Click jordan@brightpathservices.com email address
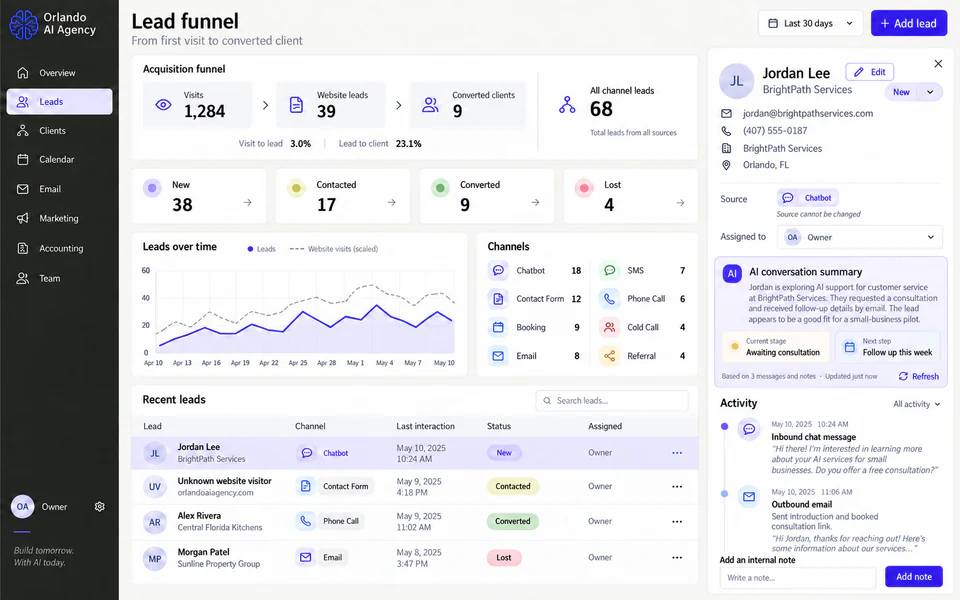 [808, 113]
